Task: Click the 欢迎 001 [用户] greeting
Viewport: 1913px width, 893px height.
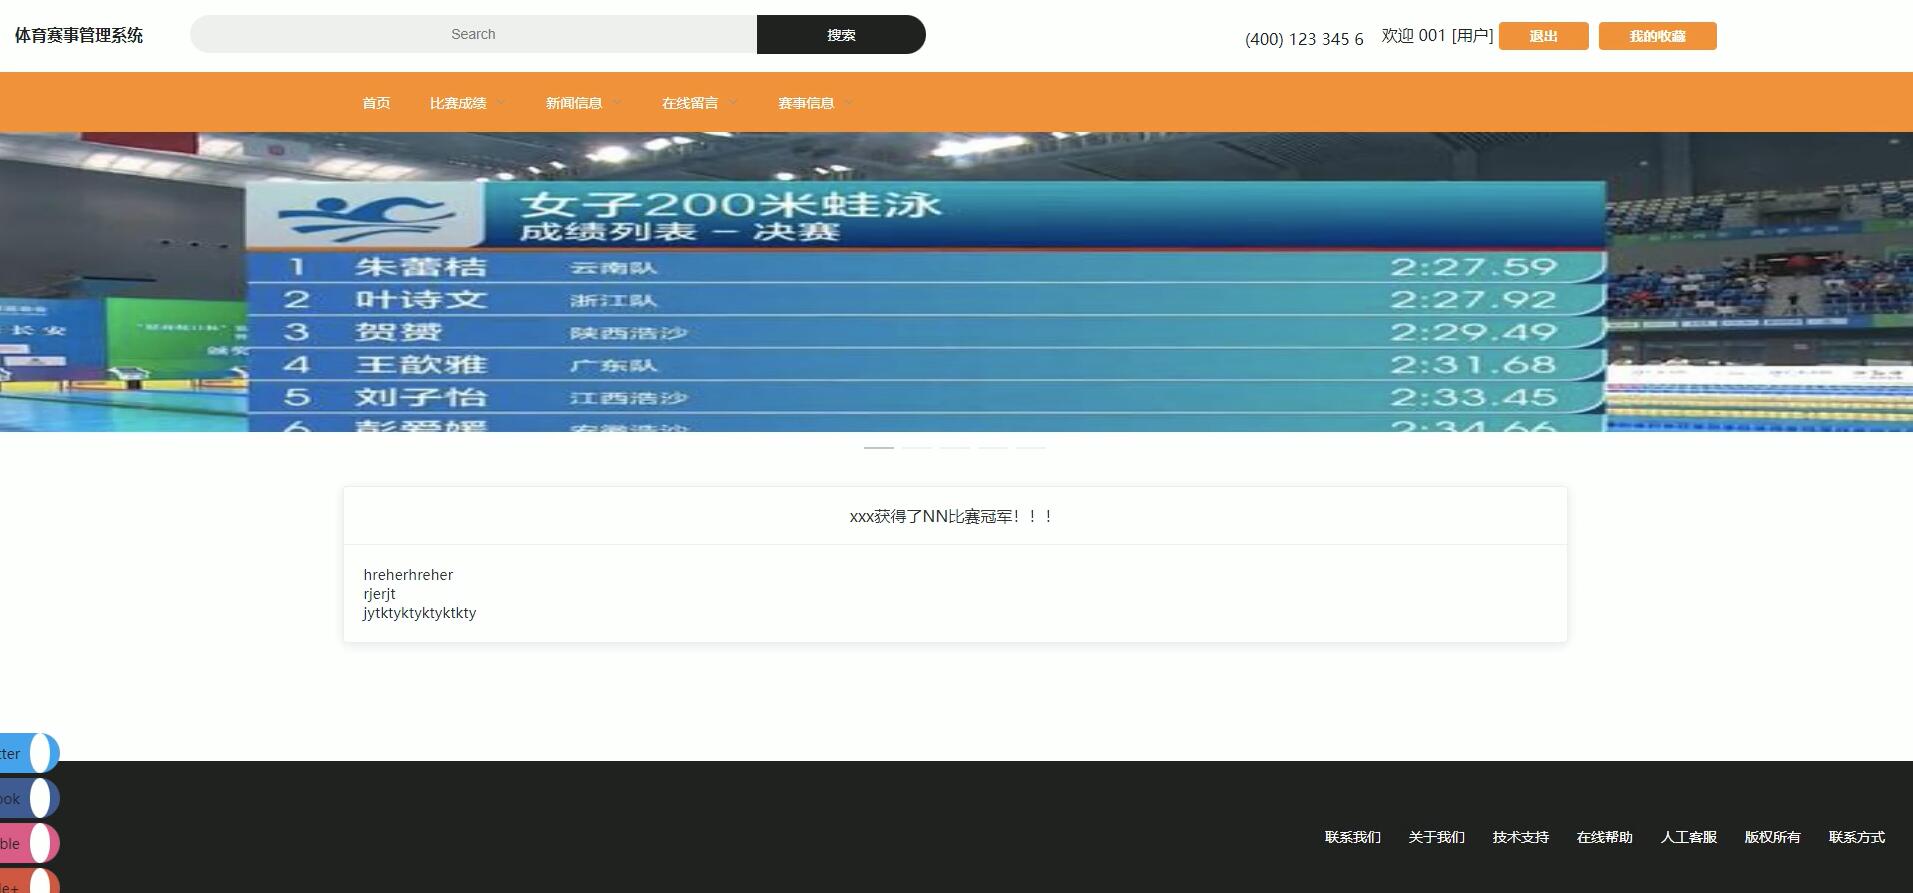Action: [x=1437, y=36]
